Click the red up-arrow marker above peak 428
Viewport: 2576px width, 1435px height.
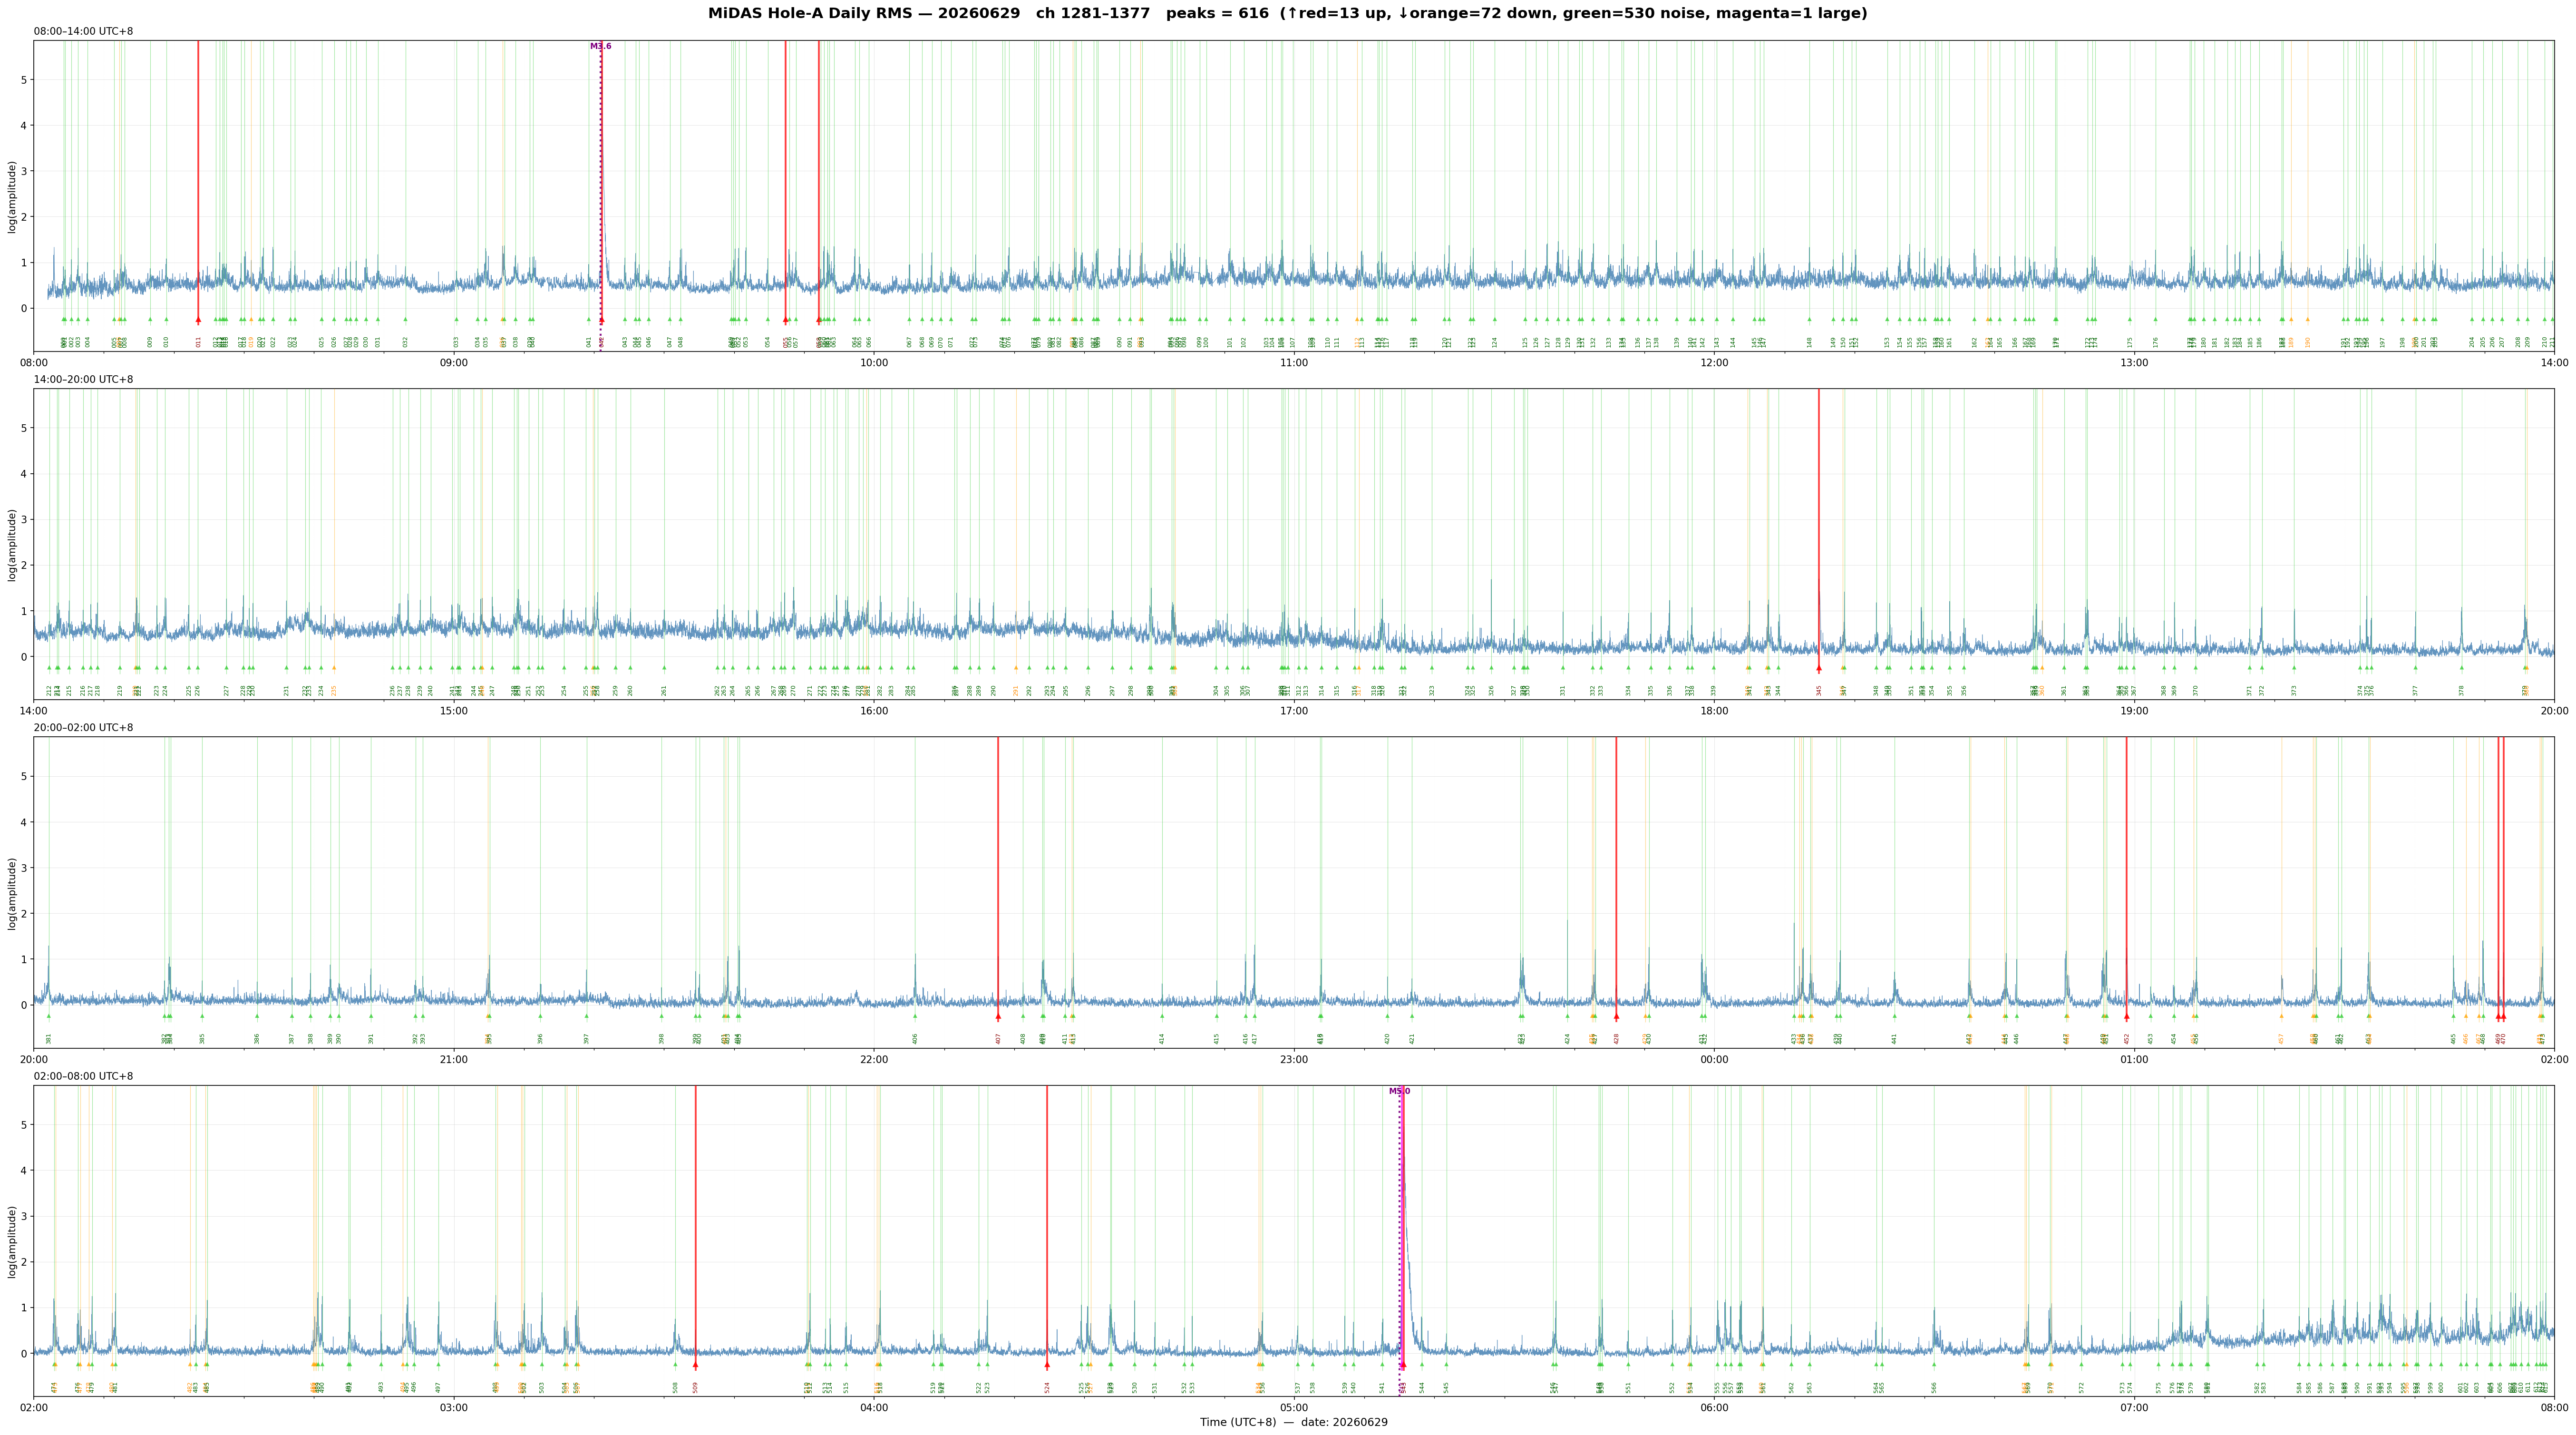[x=1616, y=1017]
